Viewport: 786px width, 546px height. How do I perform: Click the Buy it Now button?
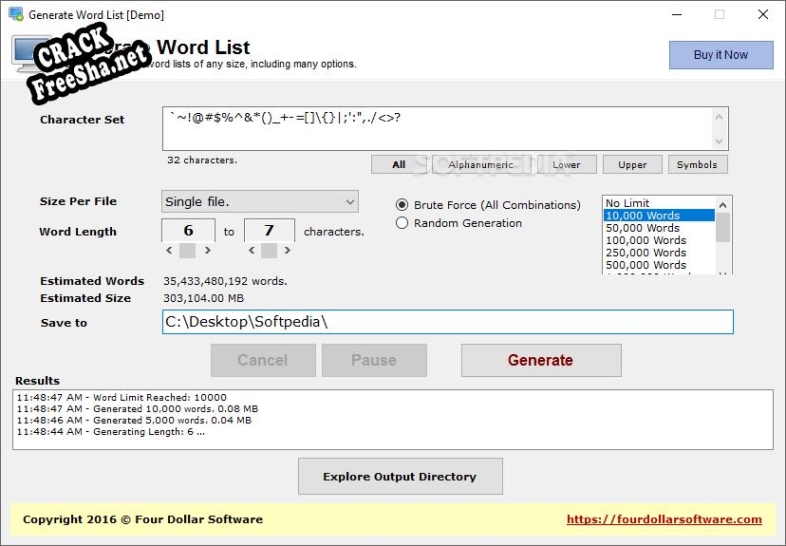click(721, 55)
